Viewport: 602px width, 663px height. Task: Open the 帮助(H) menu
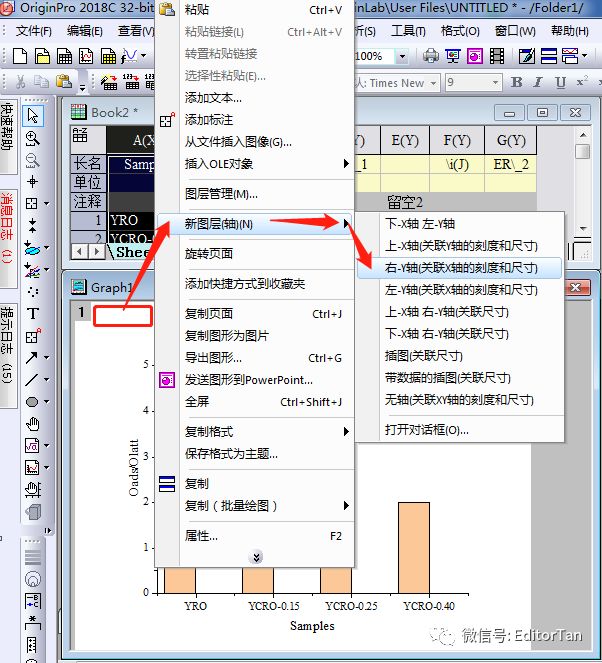click(569, 31)
